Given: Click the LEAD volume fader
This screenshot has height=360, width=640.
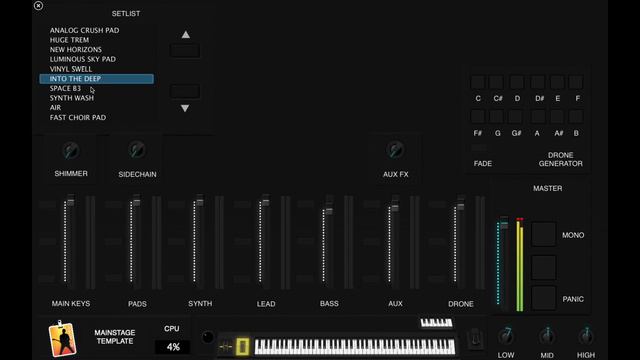Looking at the screenshot, I should 266,202.
